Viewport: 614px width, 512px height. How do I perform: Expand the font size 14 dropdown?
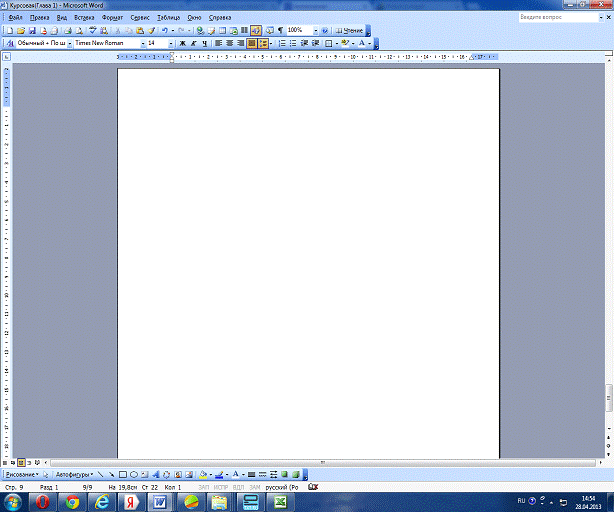point(170,44)
